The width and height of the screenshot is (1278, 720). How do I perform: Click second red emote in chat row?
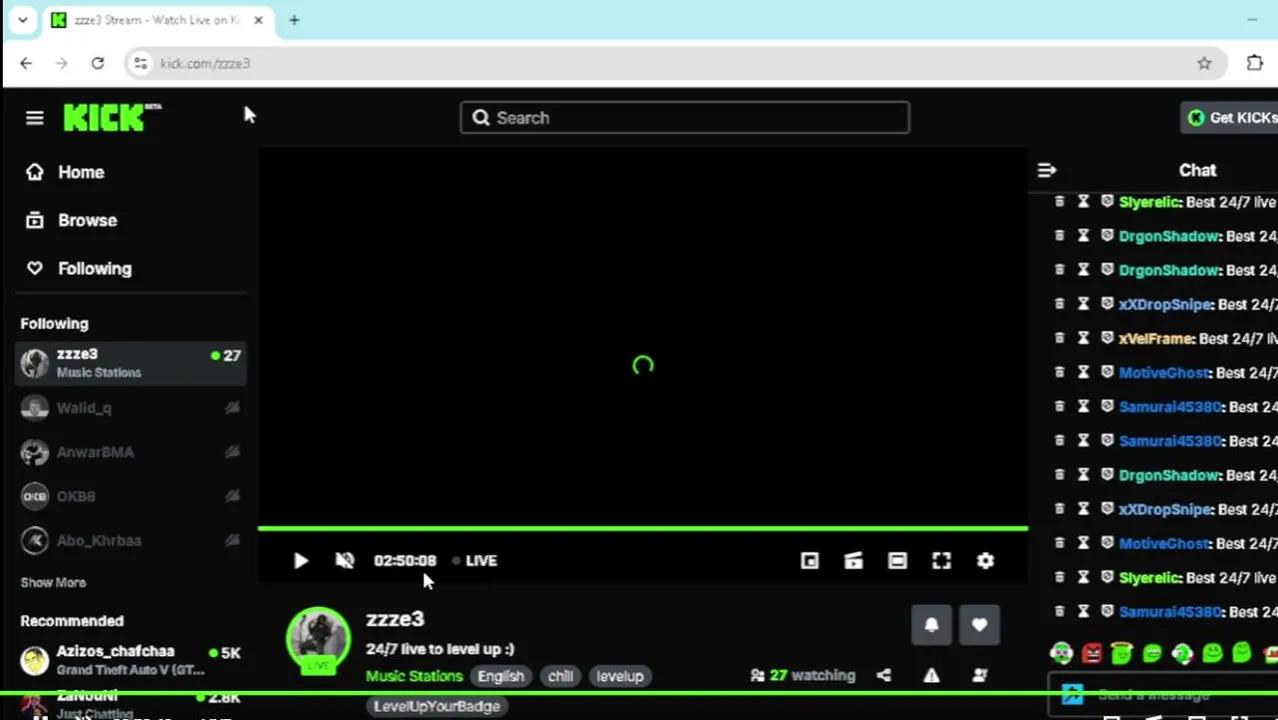pyautogui.click(x=1092, y=654)
